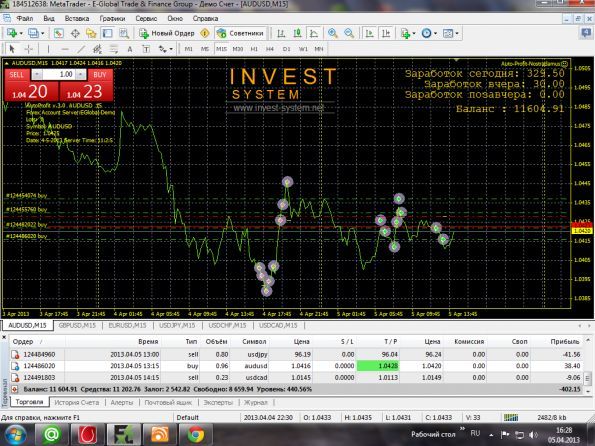The image size is (595, 446).
Task: Open the Data Window panel
Action: (x=75, y=33)
